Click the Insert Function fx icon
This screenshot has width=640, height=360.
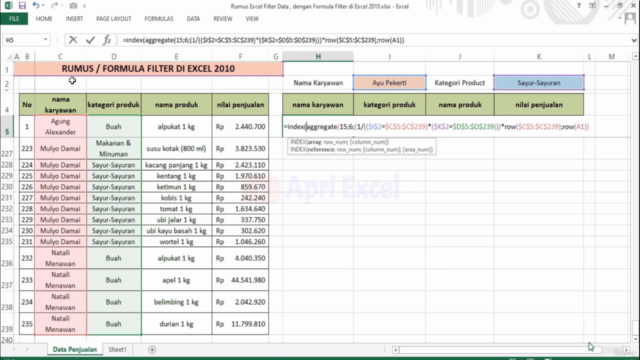(x=107, y=40)
